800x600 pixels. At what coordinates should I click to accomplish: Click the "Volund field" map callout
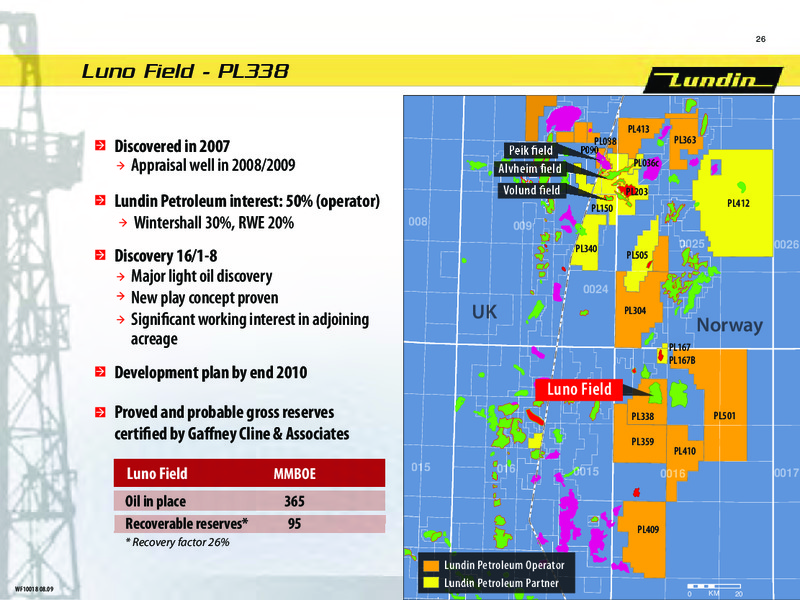point(531,190)
